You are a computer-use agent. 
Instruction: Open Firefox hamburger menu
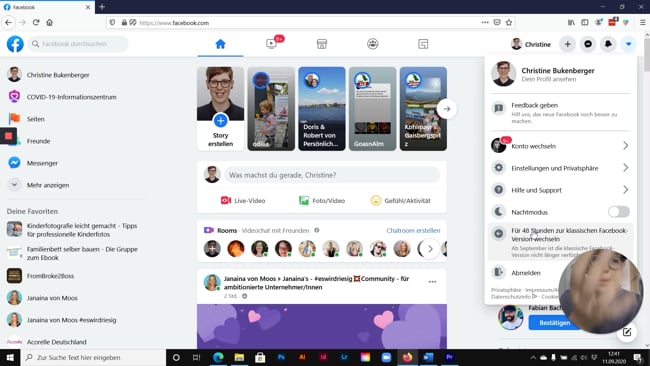[643, 22]
